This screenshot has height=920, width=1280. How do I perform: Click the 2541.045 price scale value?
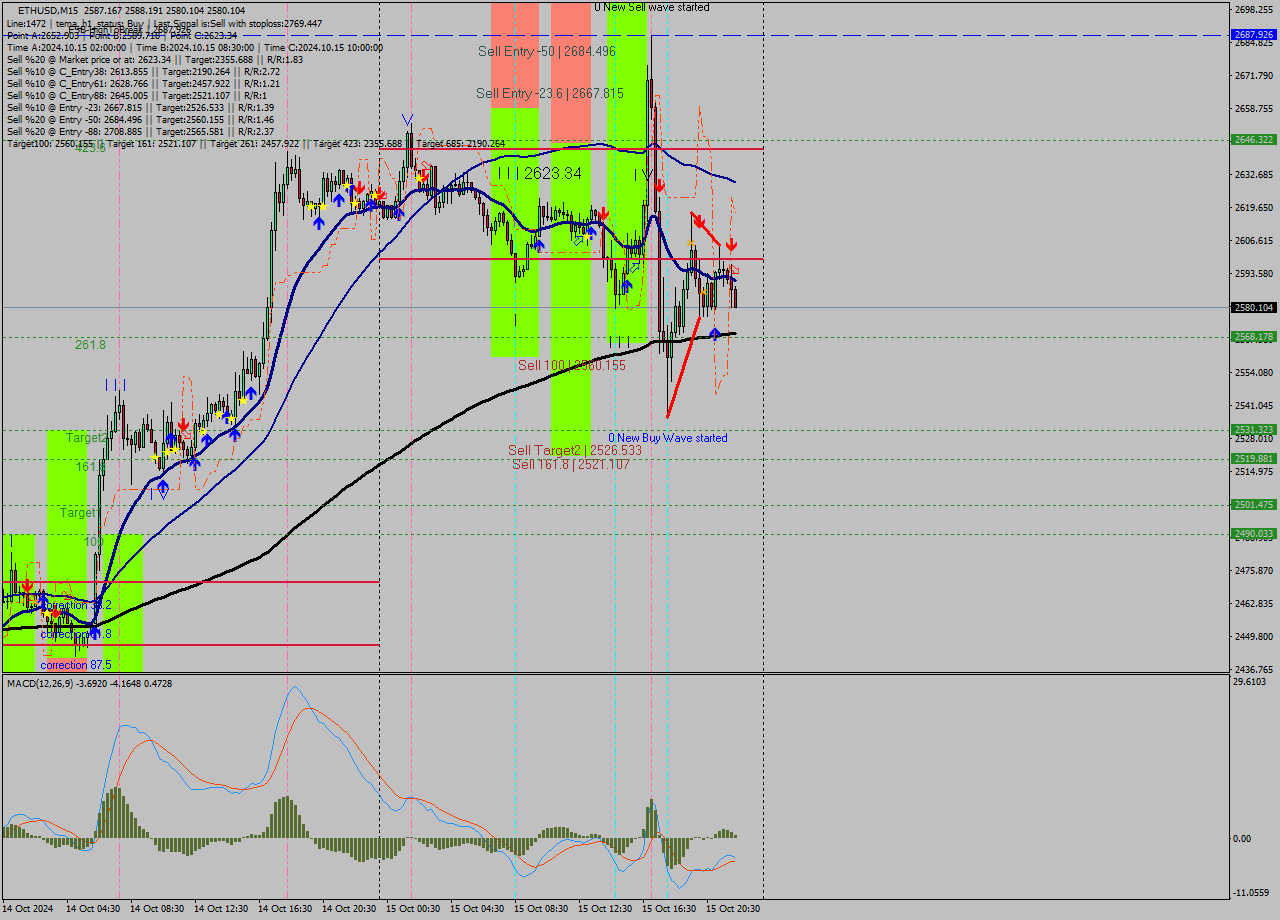pyautogui.click(x=1253, y=405)
